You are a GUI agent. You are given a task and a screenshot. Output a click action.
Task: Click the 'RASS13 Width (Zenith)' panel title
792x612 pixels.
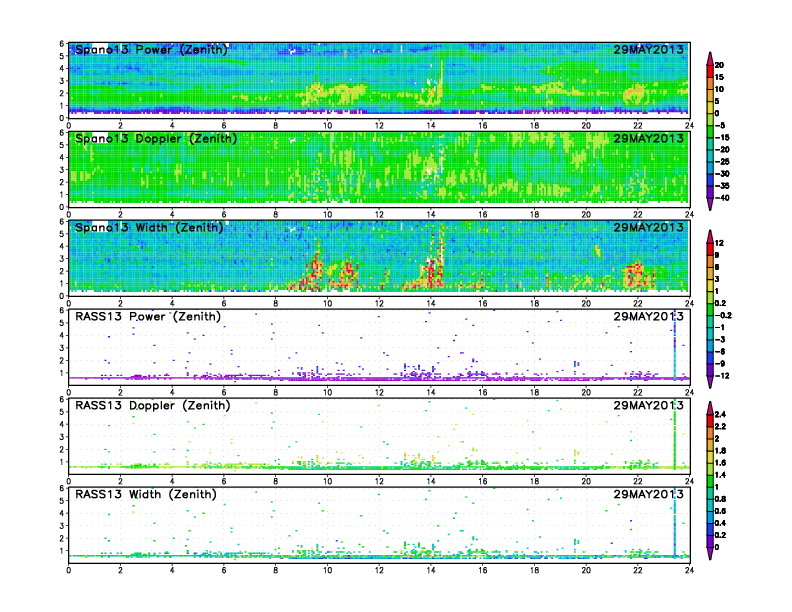[x=145, y=494]
